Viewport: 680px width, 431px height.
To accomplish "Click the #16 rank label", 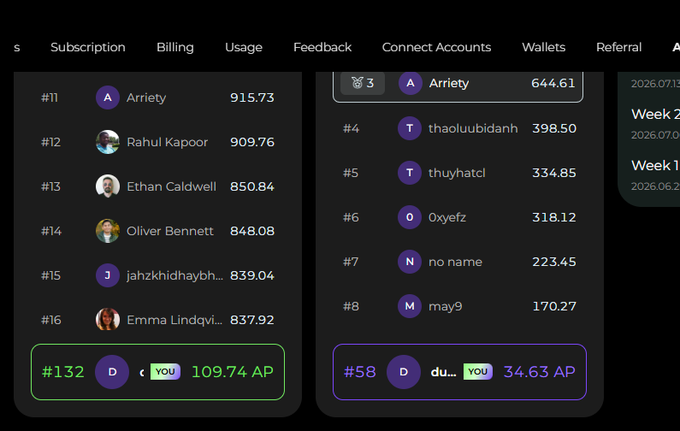I will click(x=51, y=320).
